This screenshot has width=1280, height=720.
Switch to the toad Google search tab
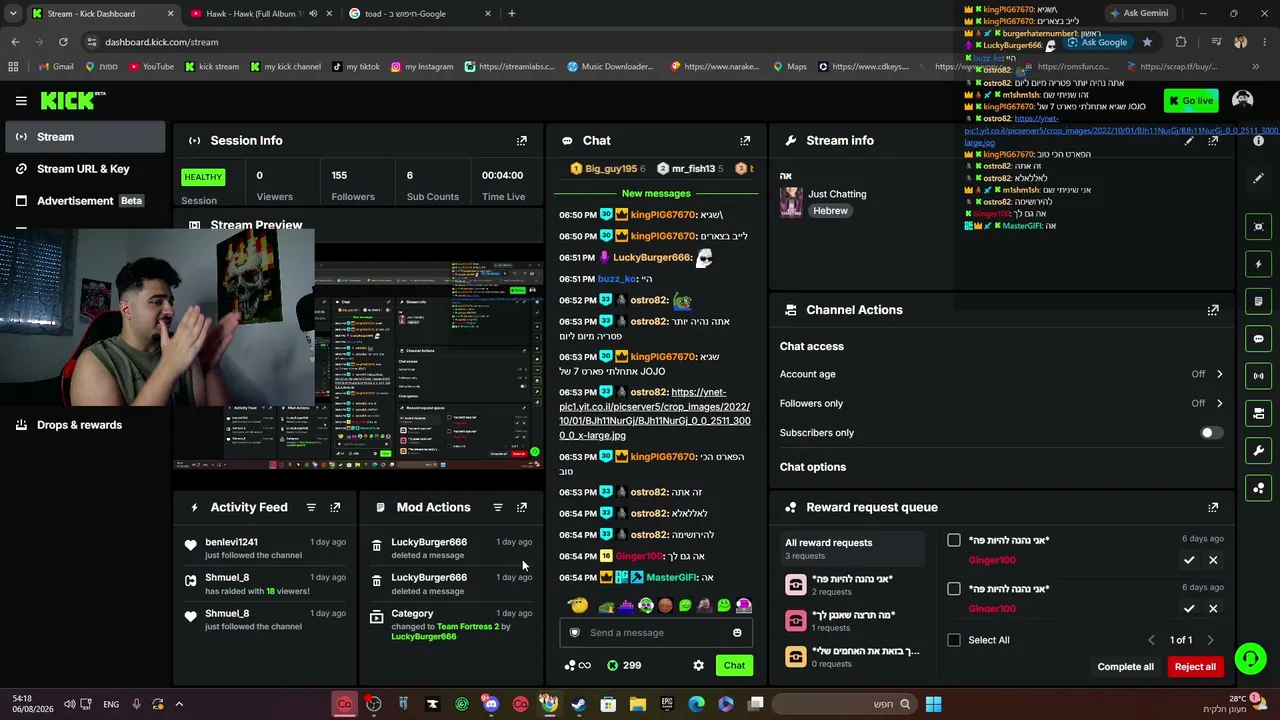(419, 14)
